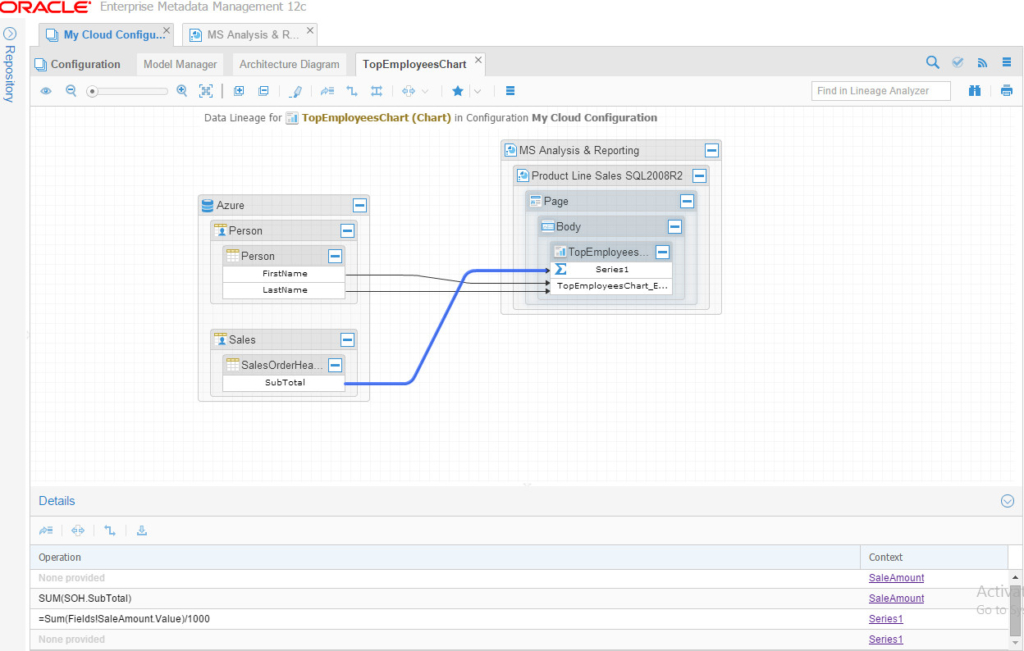
Task: Click the download icon in Details toolbar
Action: pyautogui.click(x=142, y=530)
